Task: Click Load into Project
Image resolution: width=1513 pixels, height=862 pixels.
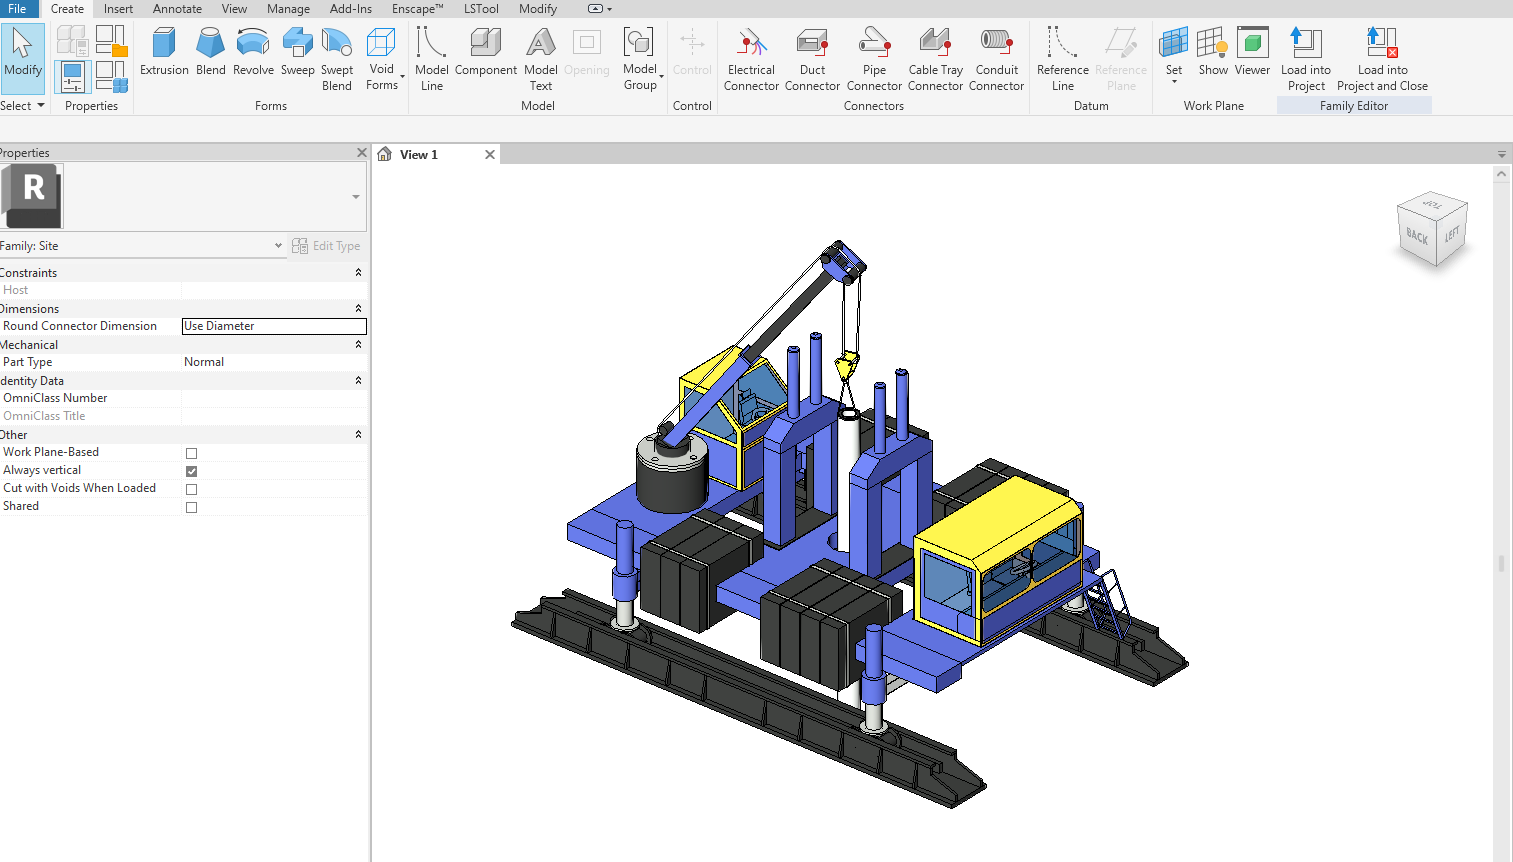Action: [x=1306, y=60]
